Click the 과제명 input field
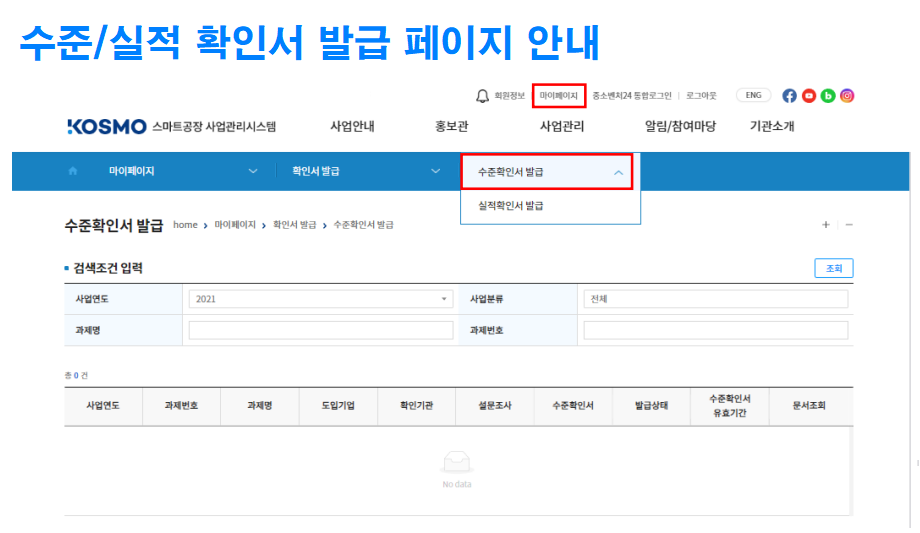 pyautogui.click(x=321, y=330)
